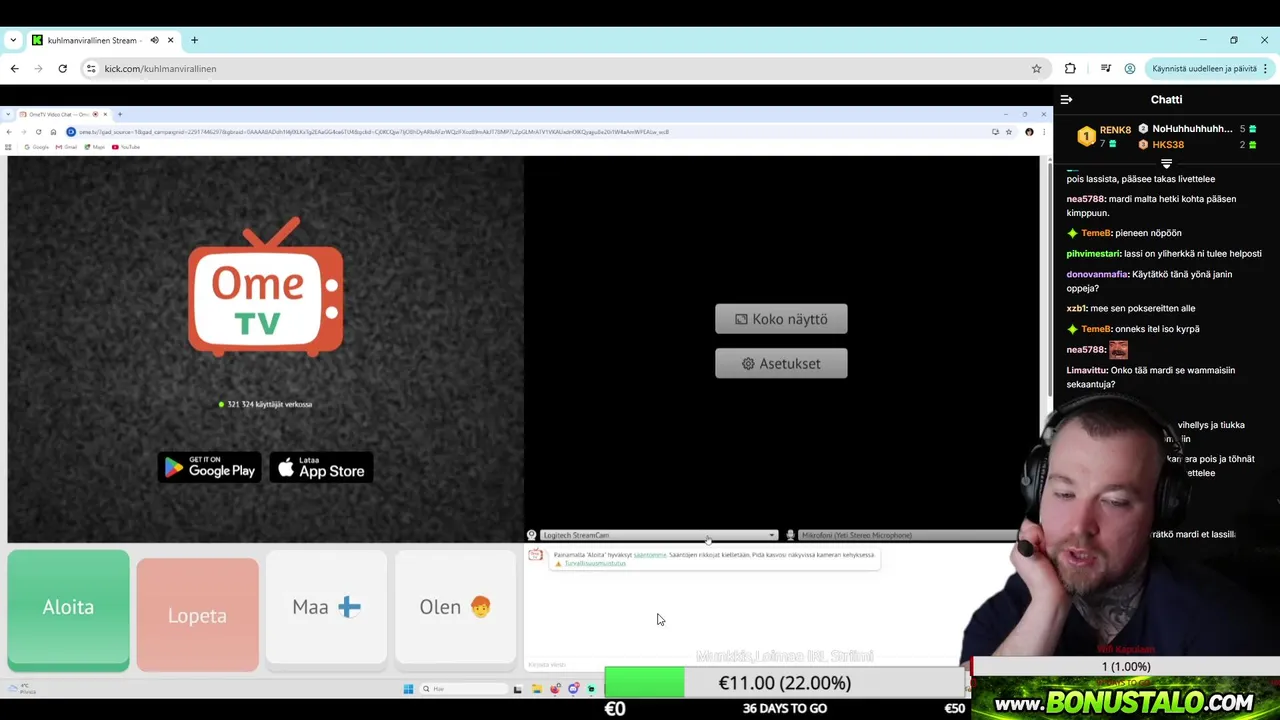Bookmark this page with star icon
This screenshot has height=720, width=1280.
pyautogui.click(x=1036, y=69)
